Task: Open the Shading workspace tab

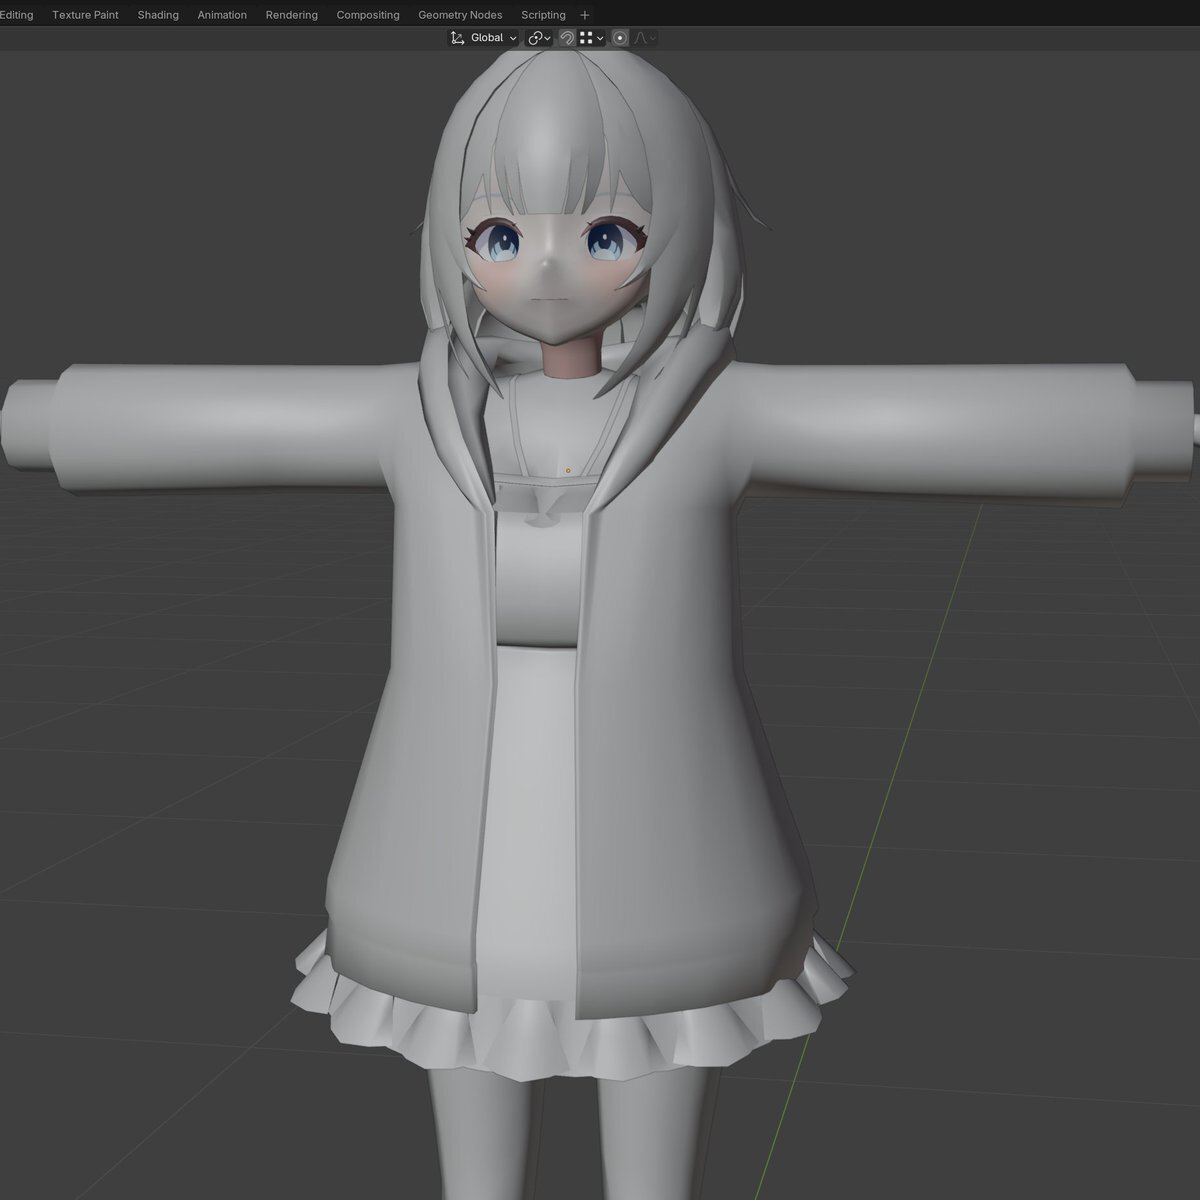Action: coord(158,15)
